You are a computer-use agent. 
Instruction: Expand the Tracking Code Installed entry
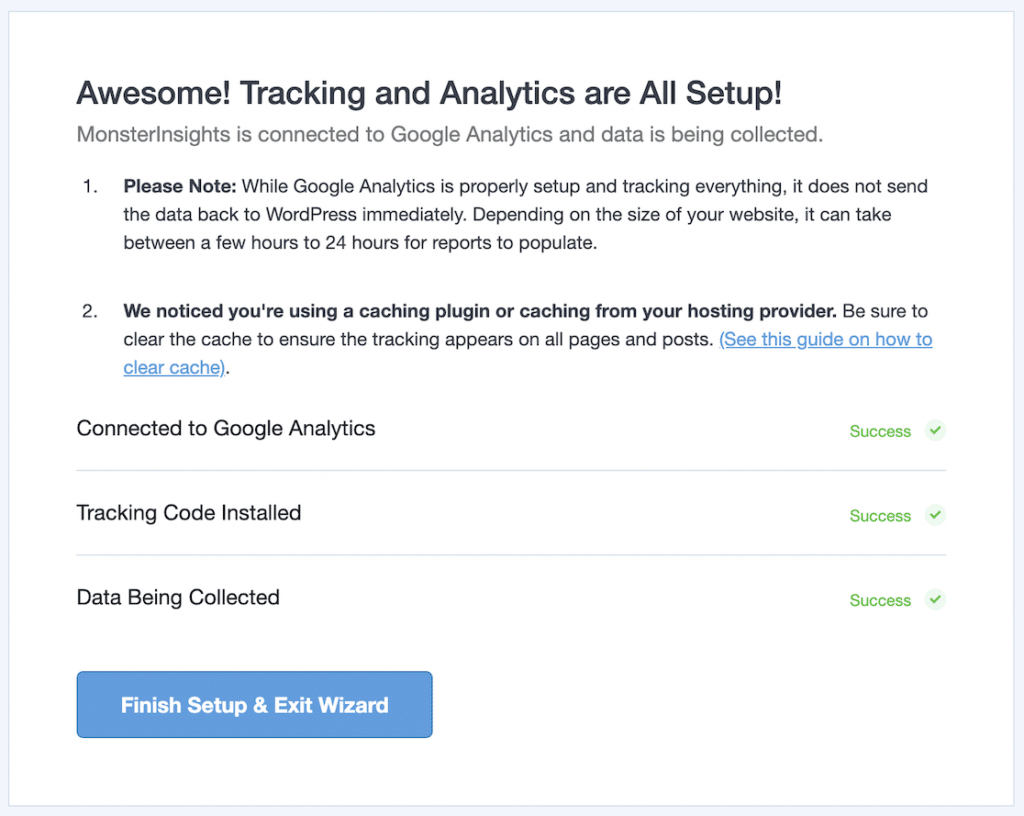tap(189, 513)
